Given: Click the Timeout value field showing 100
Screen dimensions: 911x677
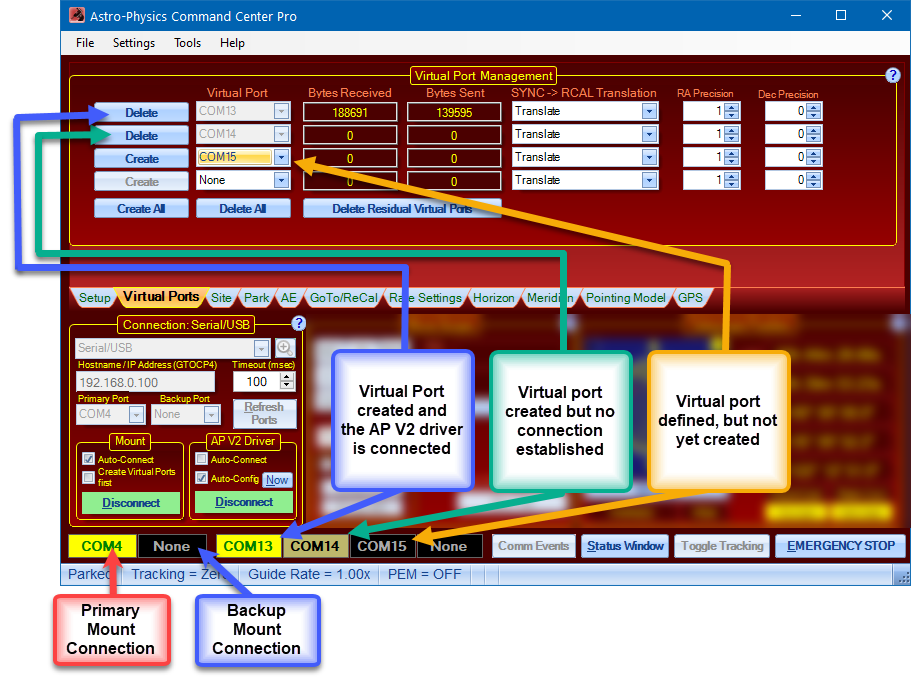Looking at the screenshot, I should tap(256, 381).
